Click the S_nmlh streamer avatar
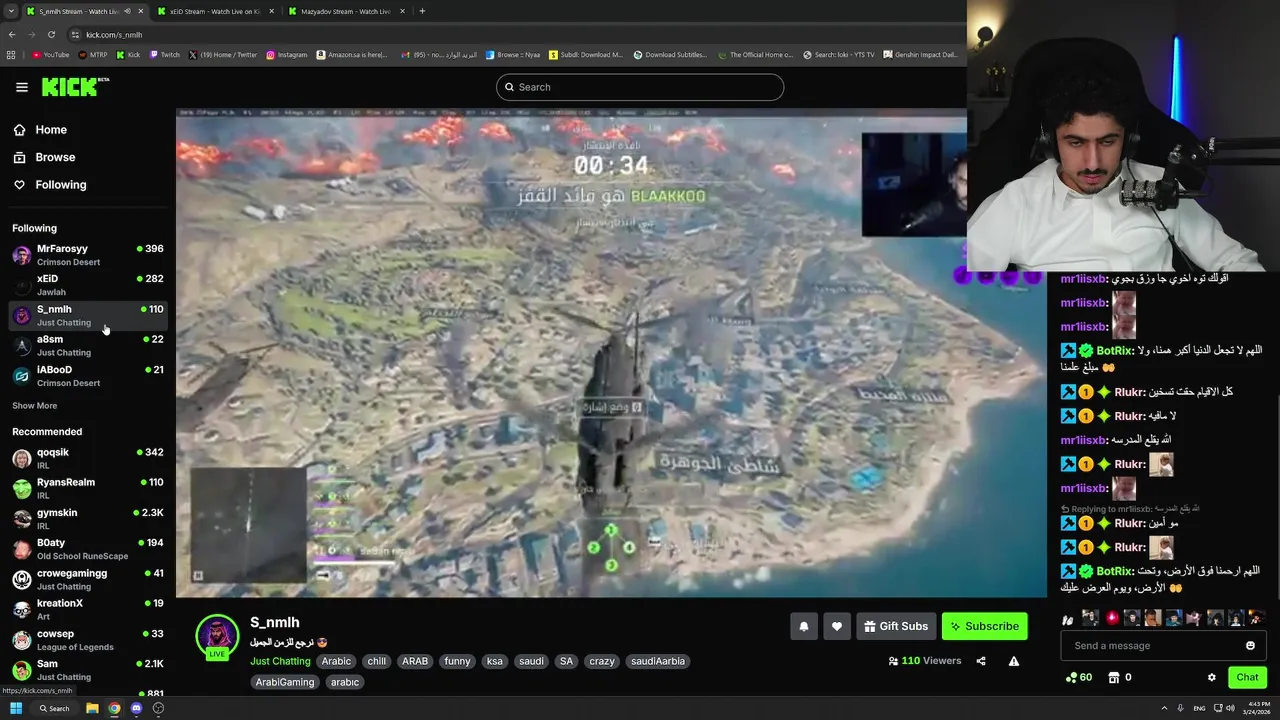 click(217, 635)
